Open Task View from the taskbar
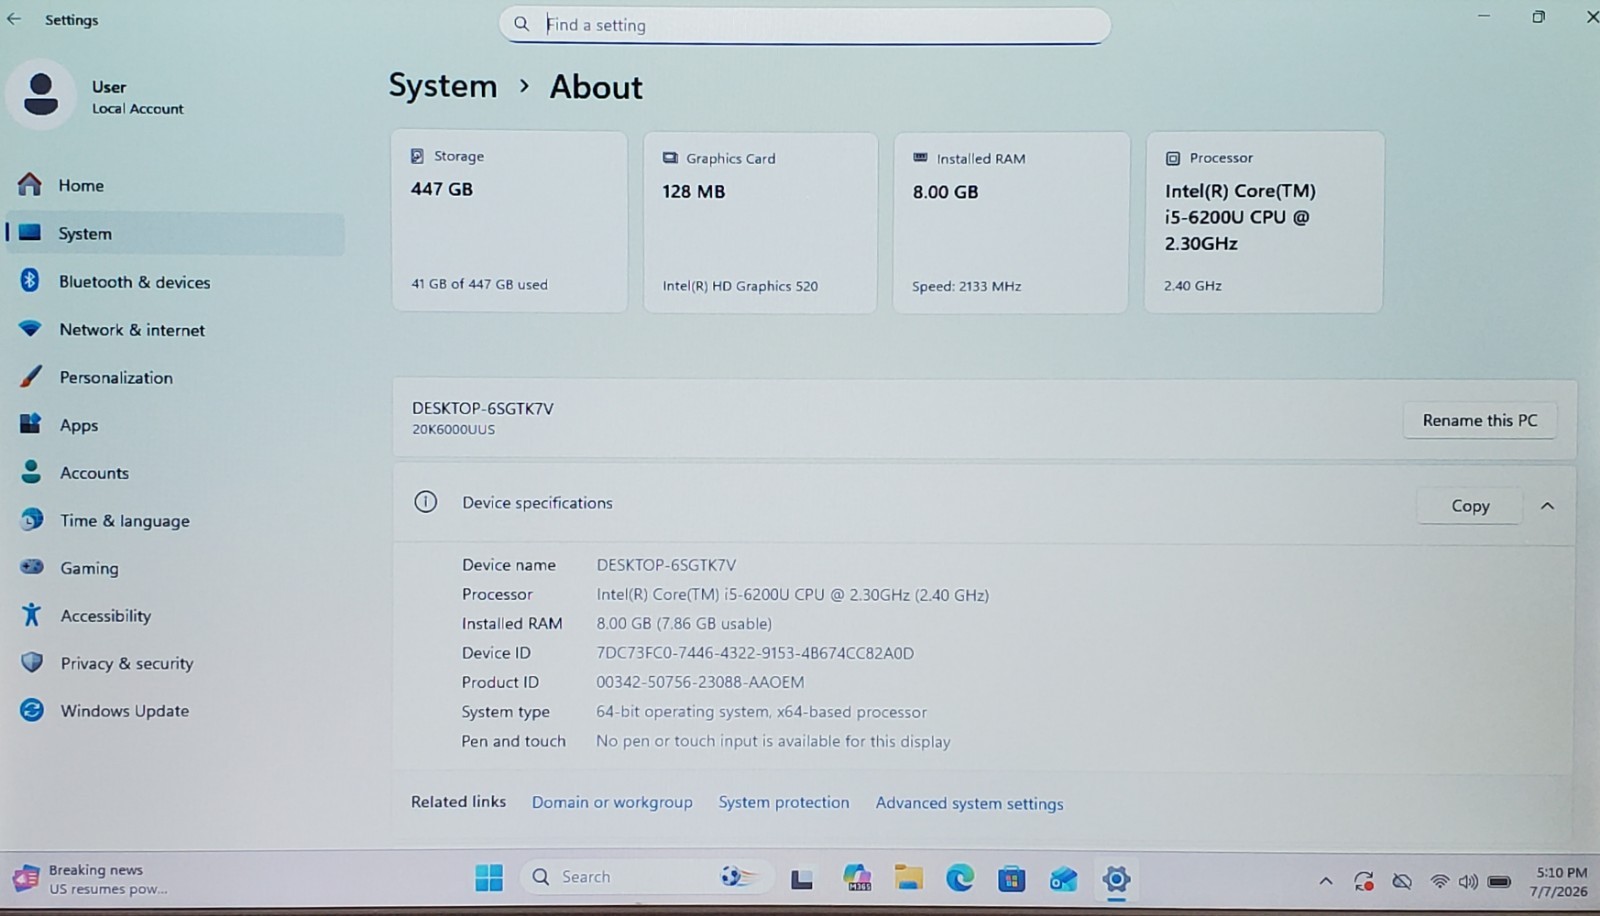Image resolution: width=1600 pixels, height=916 pixels. 802,879
